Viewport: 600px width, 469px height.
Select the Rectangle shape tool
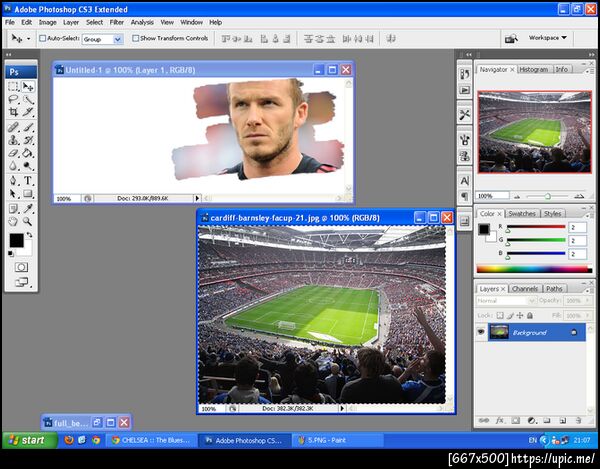tap(28, 194)
